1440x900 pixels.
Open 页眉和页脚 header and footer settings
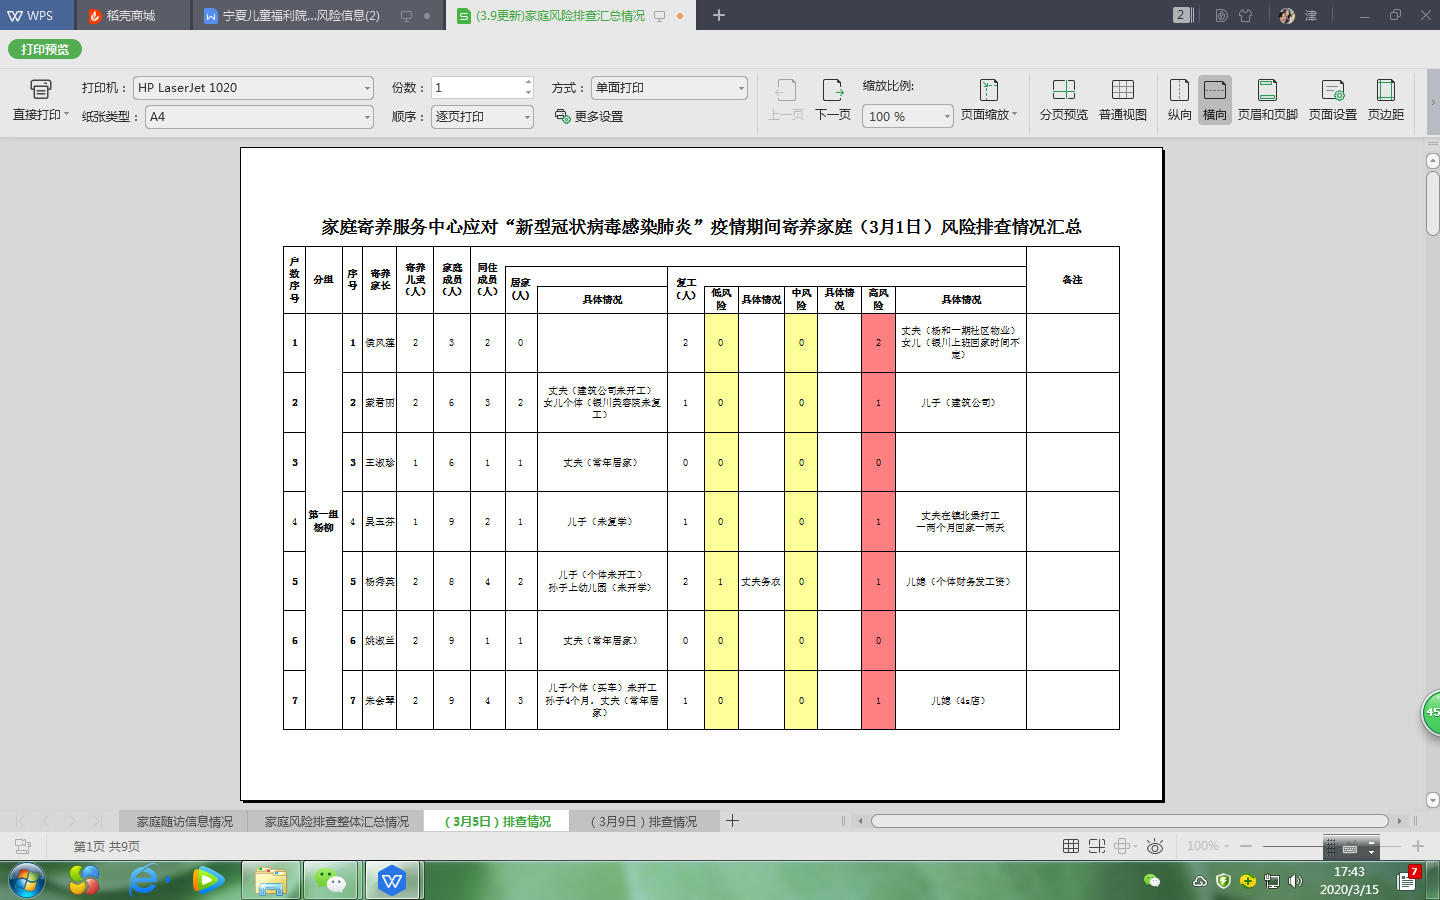click(1267, 100)
